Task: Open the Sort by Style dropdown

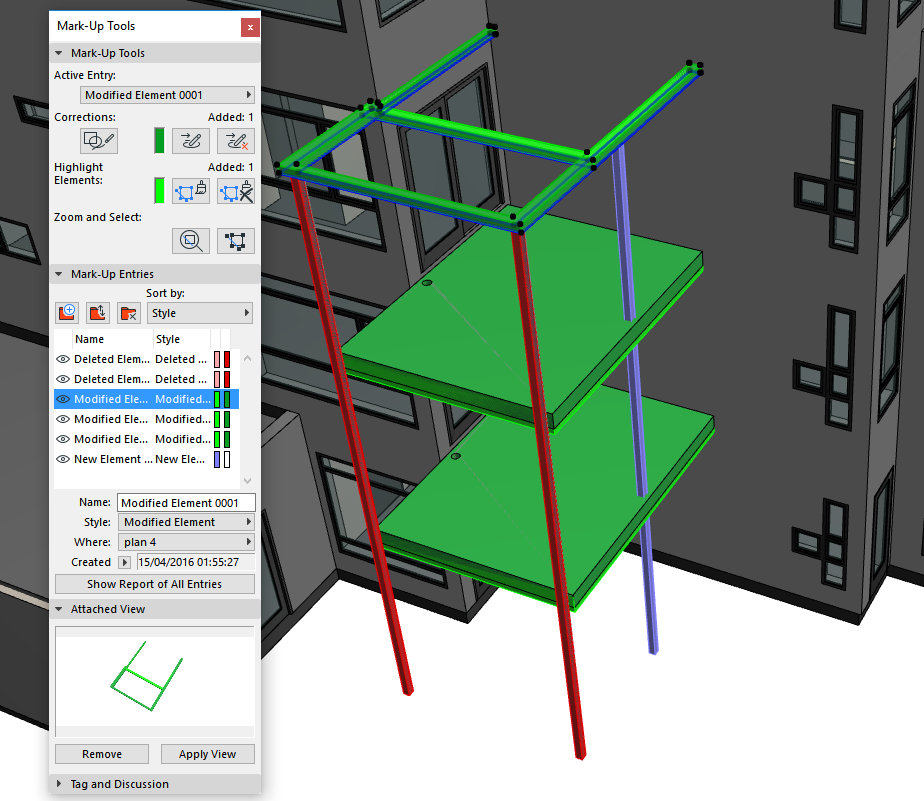Action: [200, 313]
